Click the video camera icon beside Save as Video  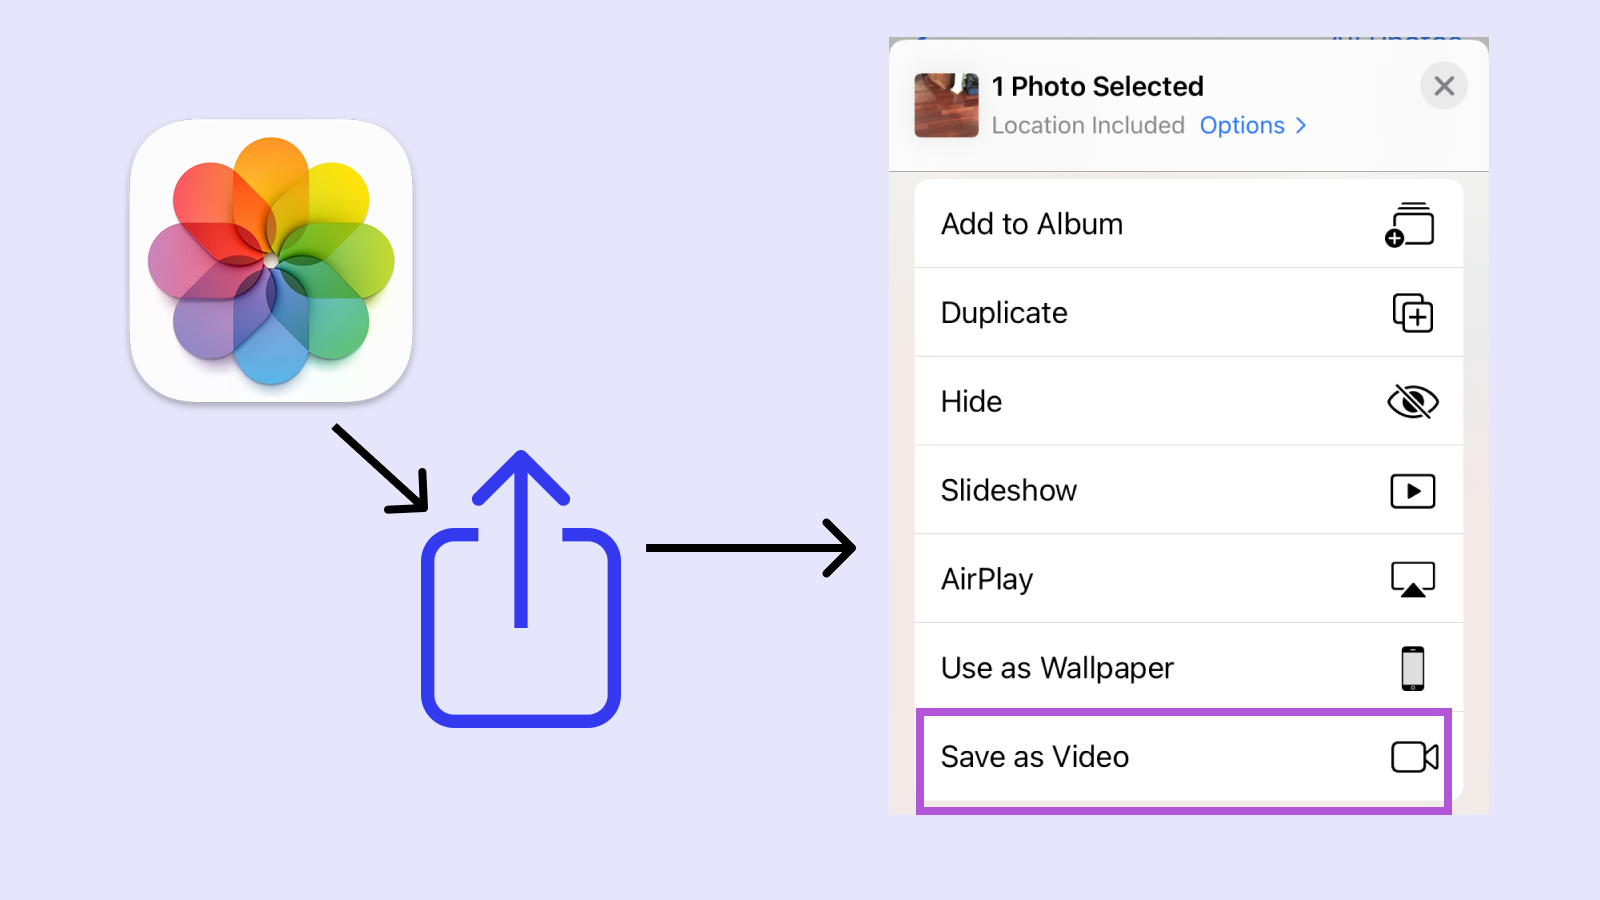(1412, 757)
